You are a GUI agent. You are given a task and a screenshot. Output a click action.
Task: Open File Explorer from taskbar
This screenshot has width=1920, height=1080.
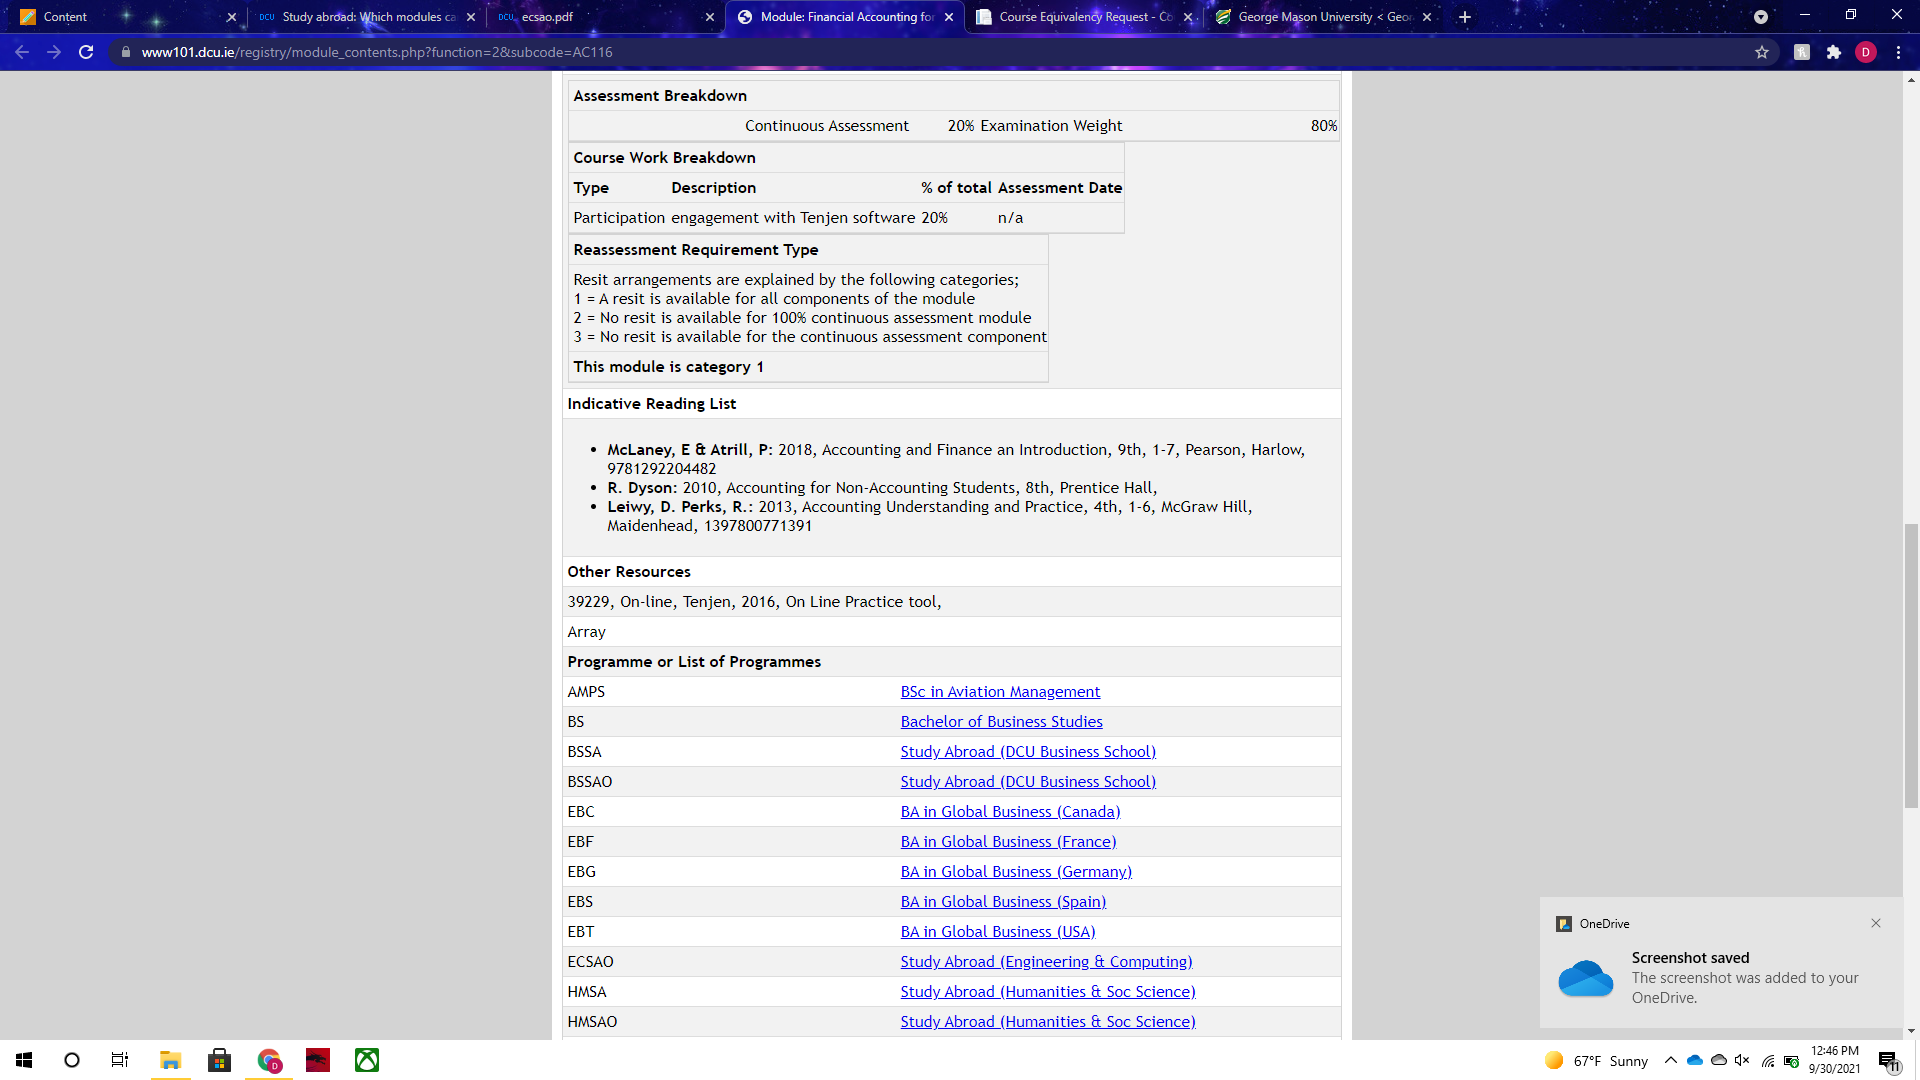[170, 1060]
